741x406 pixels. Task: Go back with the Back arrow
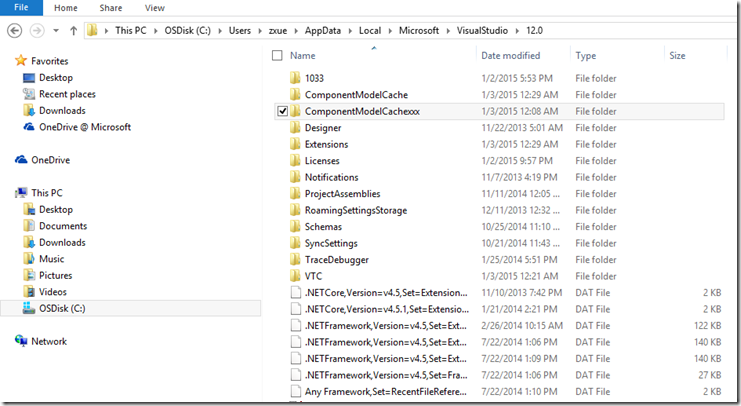(x=15, y=31)
